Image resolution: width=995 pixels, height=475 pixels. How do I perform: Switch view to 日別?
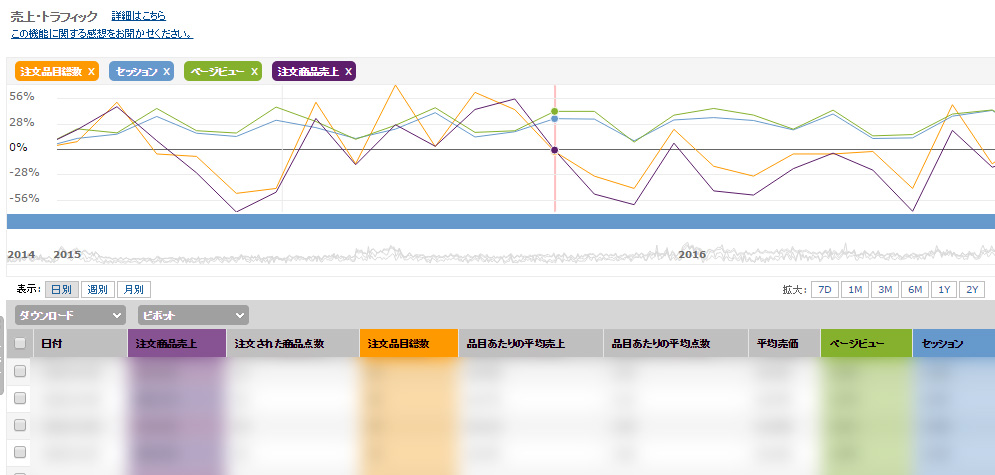tap(61, 290)
